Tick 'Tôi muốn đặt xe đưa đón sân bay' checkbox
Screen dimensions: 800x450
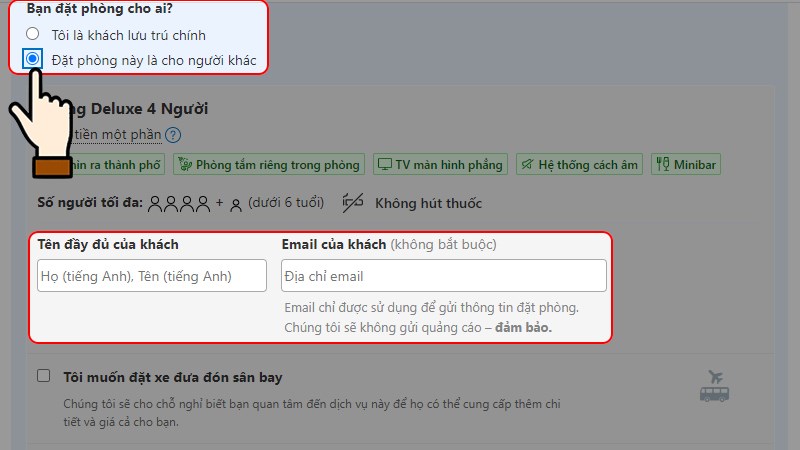(x=43, y=376)
